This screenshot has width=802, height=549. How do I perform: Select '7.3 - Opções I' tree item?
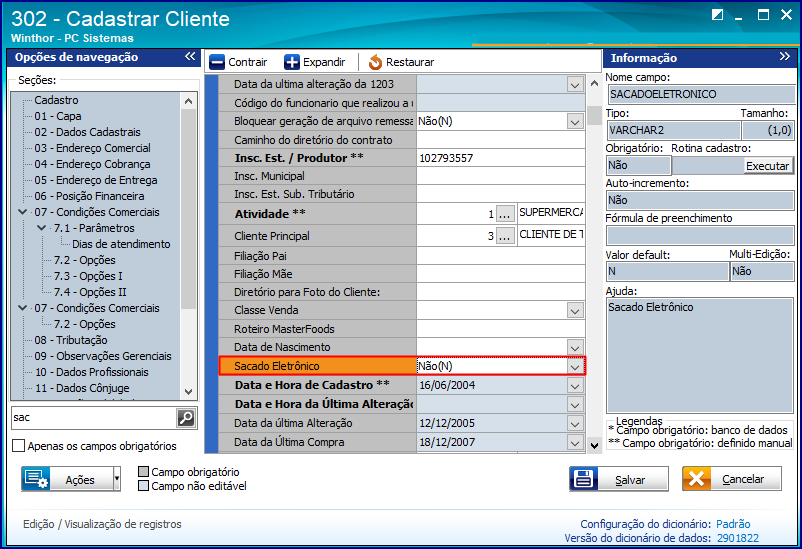point(88,276)
